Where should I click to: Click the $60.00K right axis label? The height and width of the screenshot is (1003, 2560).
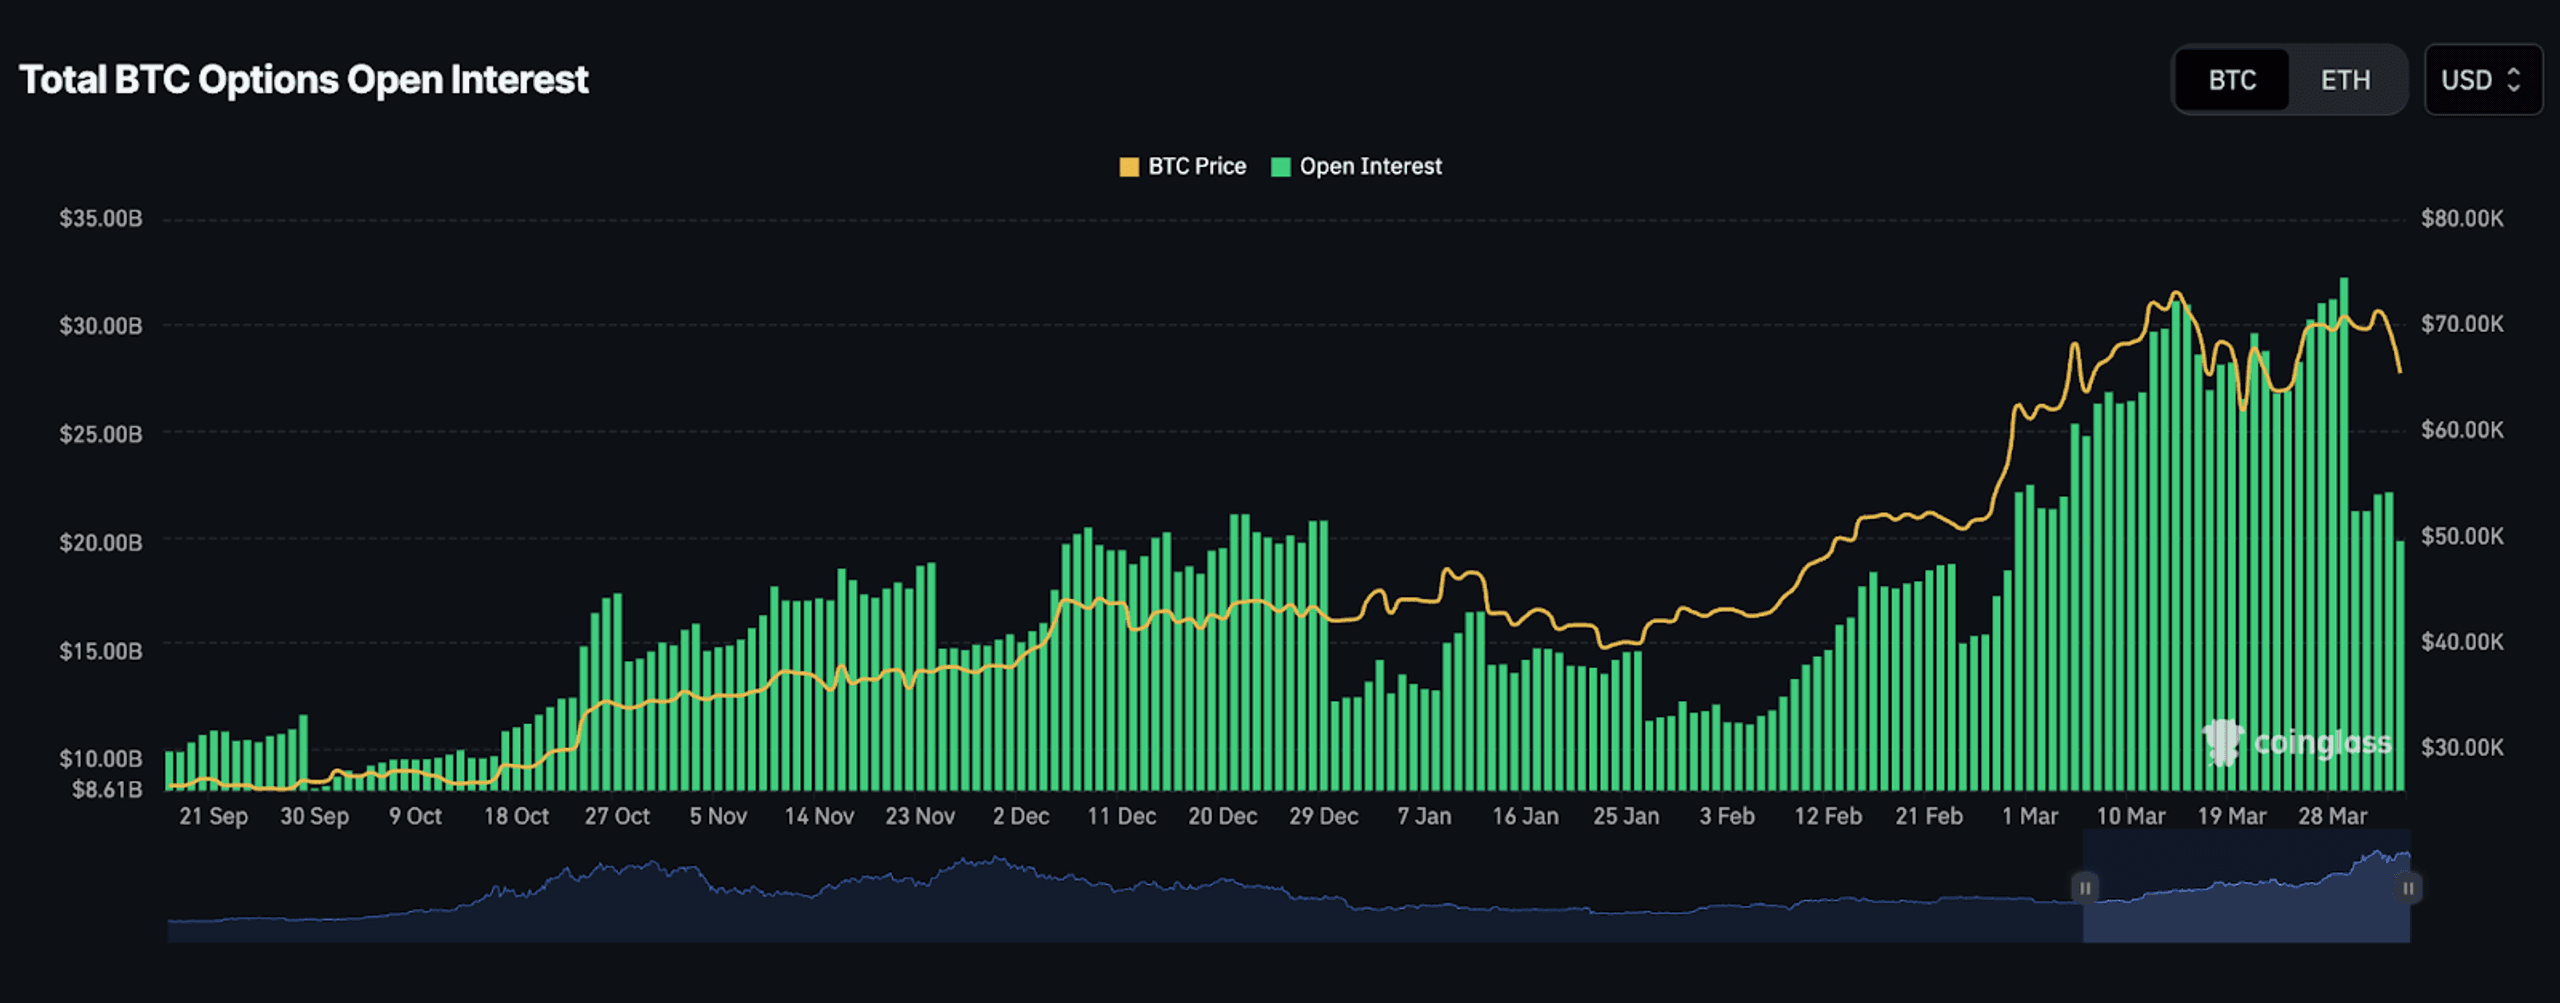(2462, 430)
